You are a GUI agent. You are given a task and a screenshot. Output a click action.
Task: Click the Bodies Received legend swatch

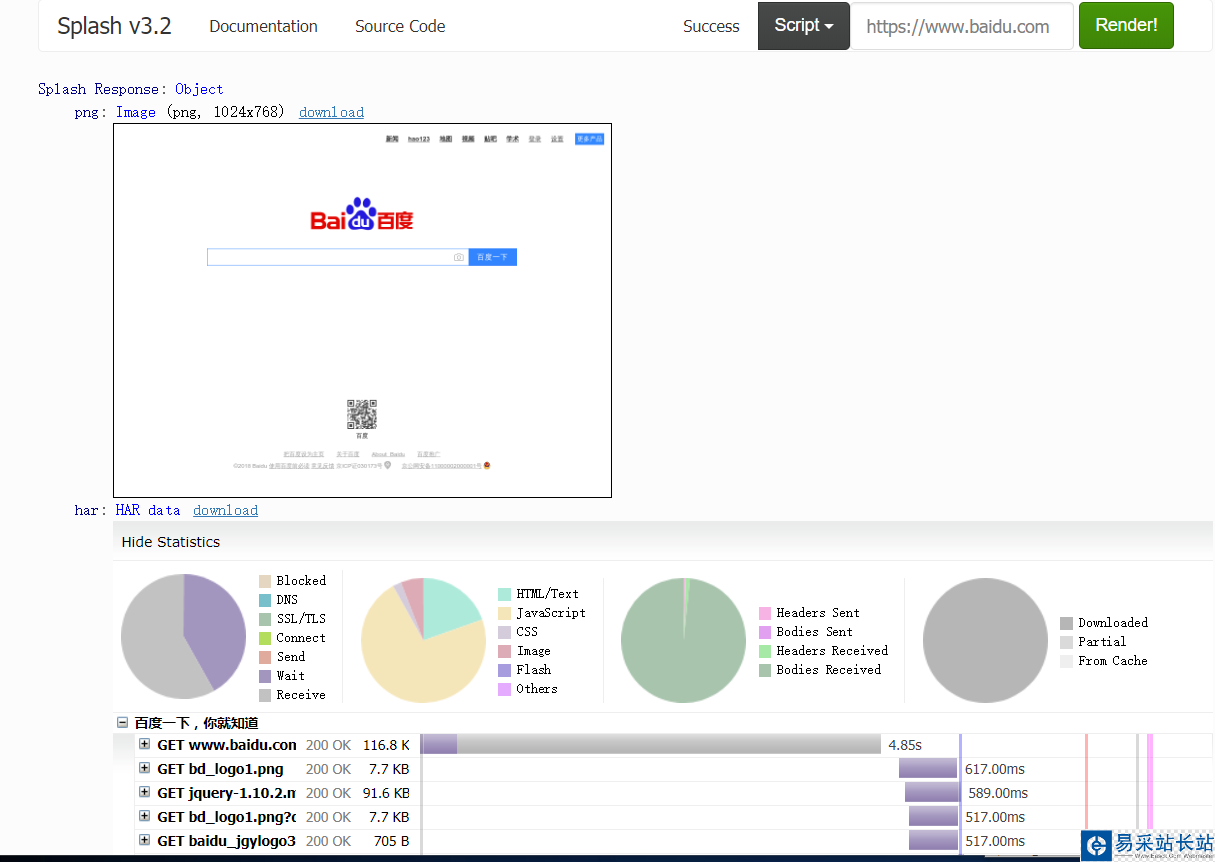pos(766,670)
